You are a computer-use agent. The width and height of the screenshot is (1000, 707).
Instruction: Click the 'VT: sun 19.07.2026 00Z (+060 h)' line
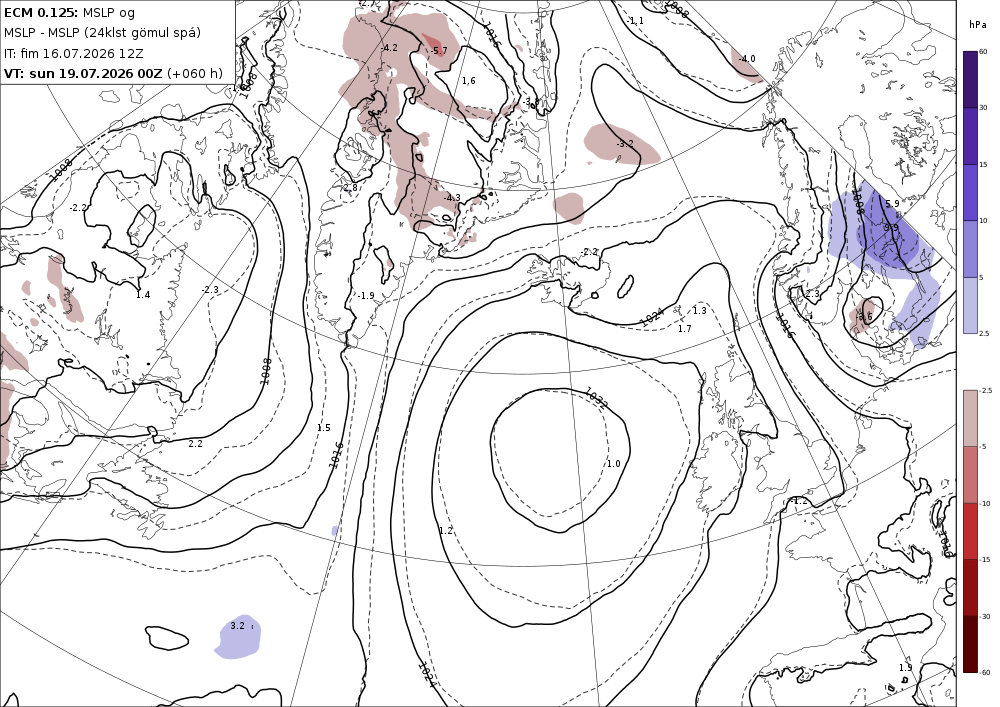(x=114, y=73)
